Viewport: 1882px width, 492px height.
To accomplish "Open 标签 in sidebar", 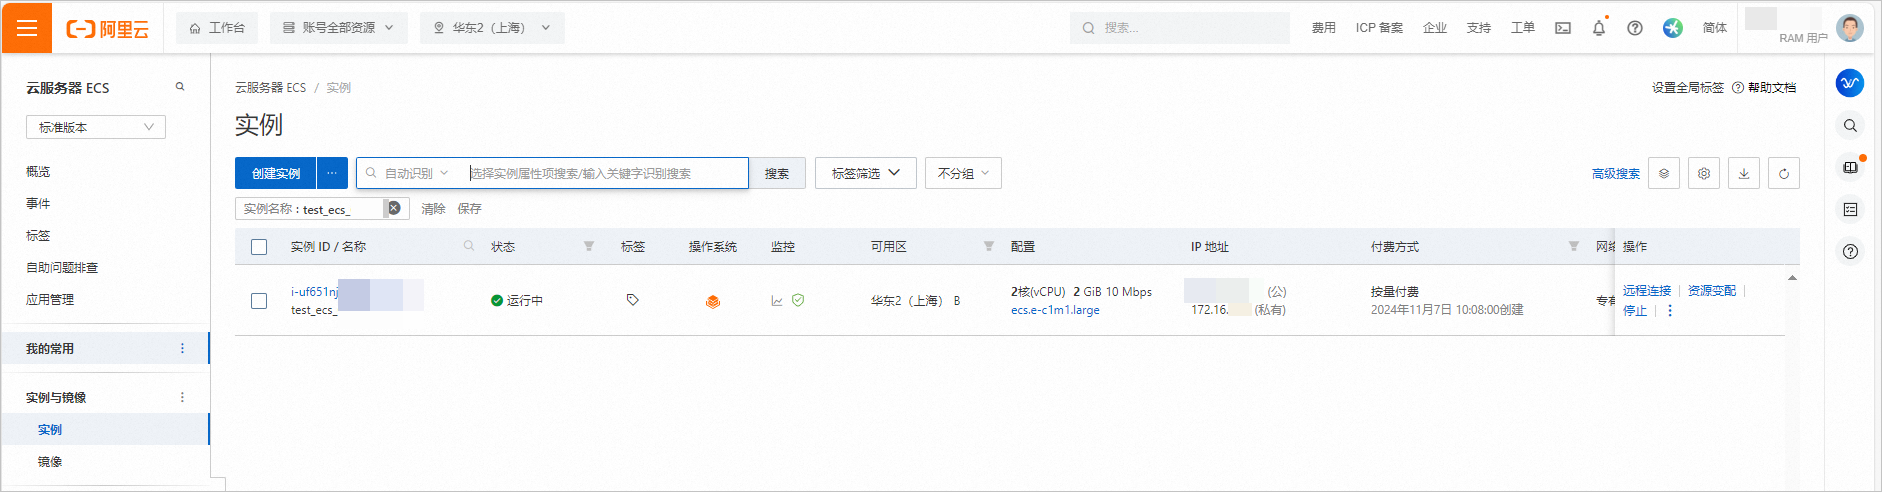I will [38, 235].
